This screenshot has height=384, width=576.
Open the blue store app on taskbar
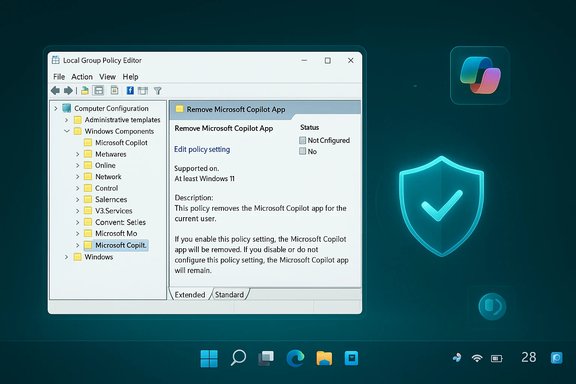351,358
